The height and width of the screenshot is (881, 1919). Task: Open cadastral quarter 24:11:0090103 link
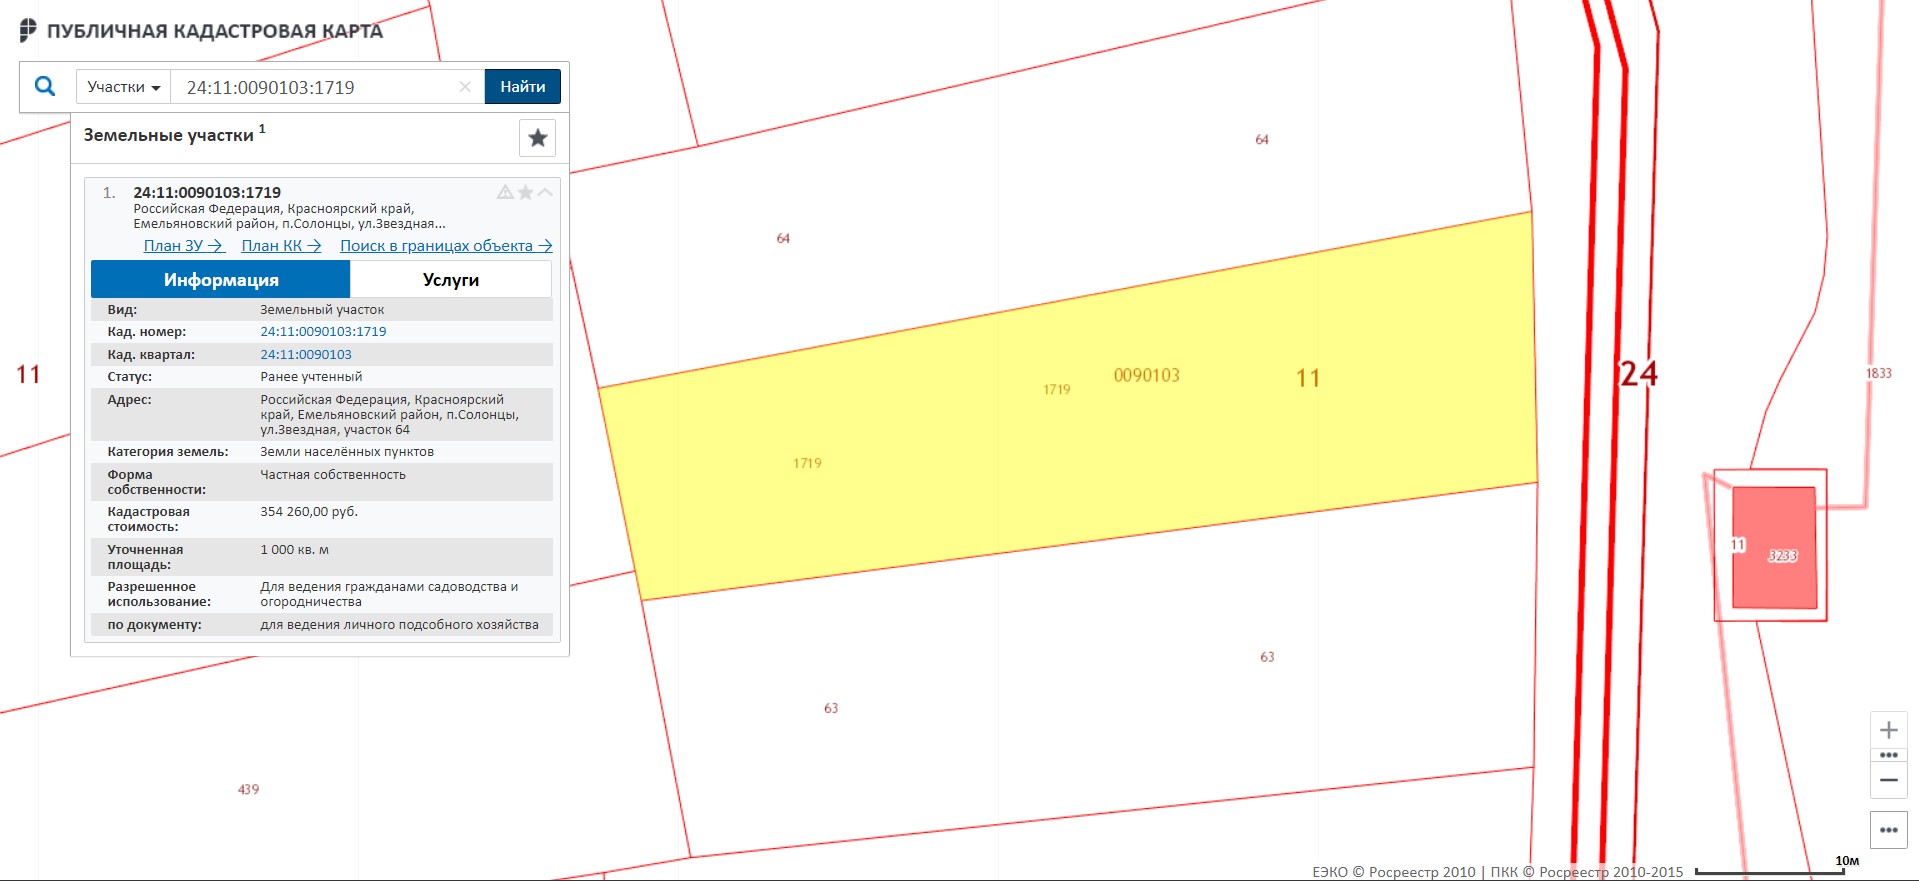[306, 355]
